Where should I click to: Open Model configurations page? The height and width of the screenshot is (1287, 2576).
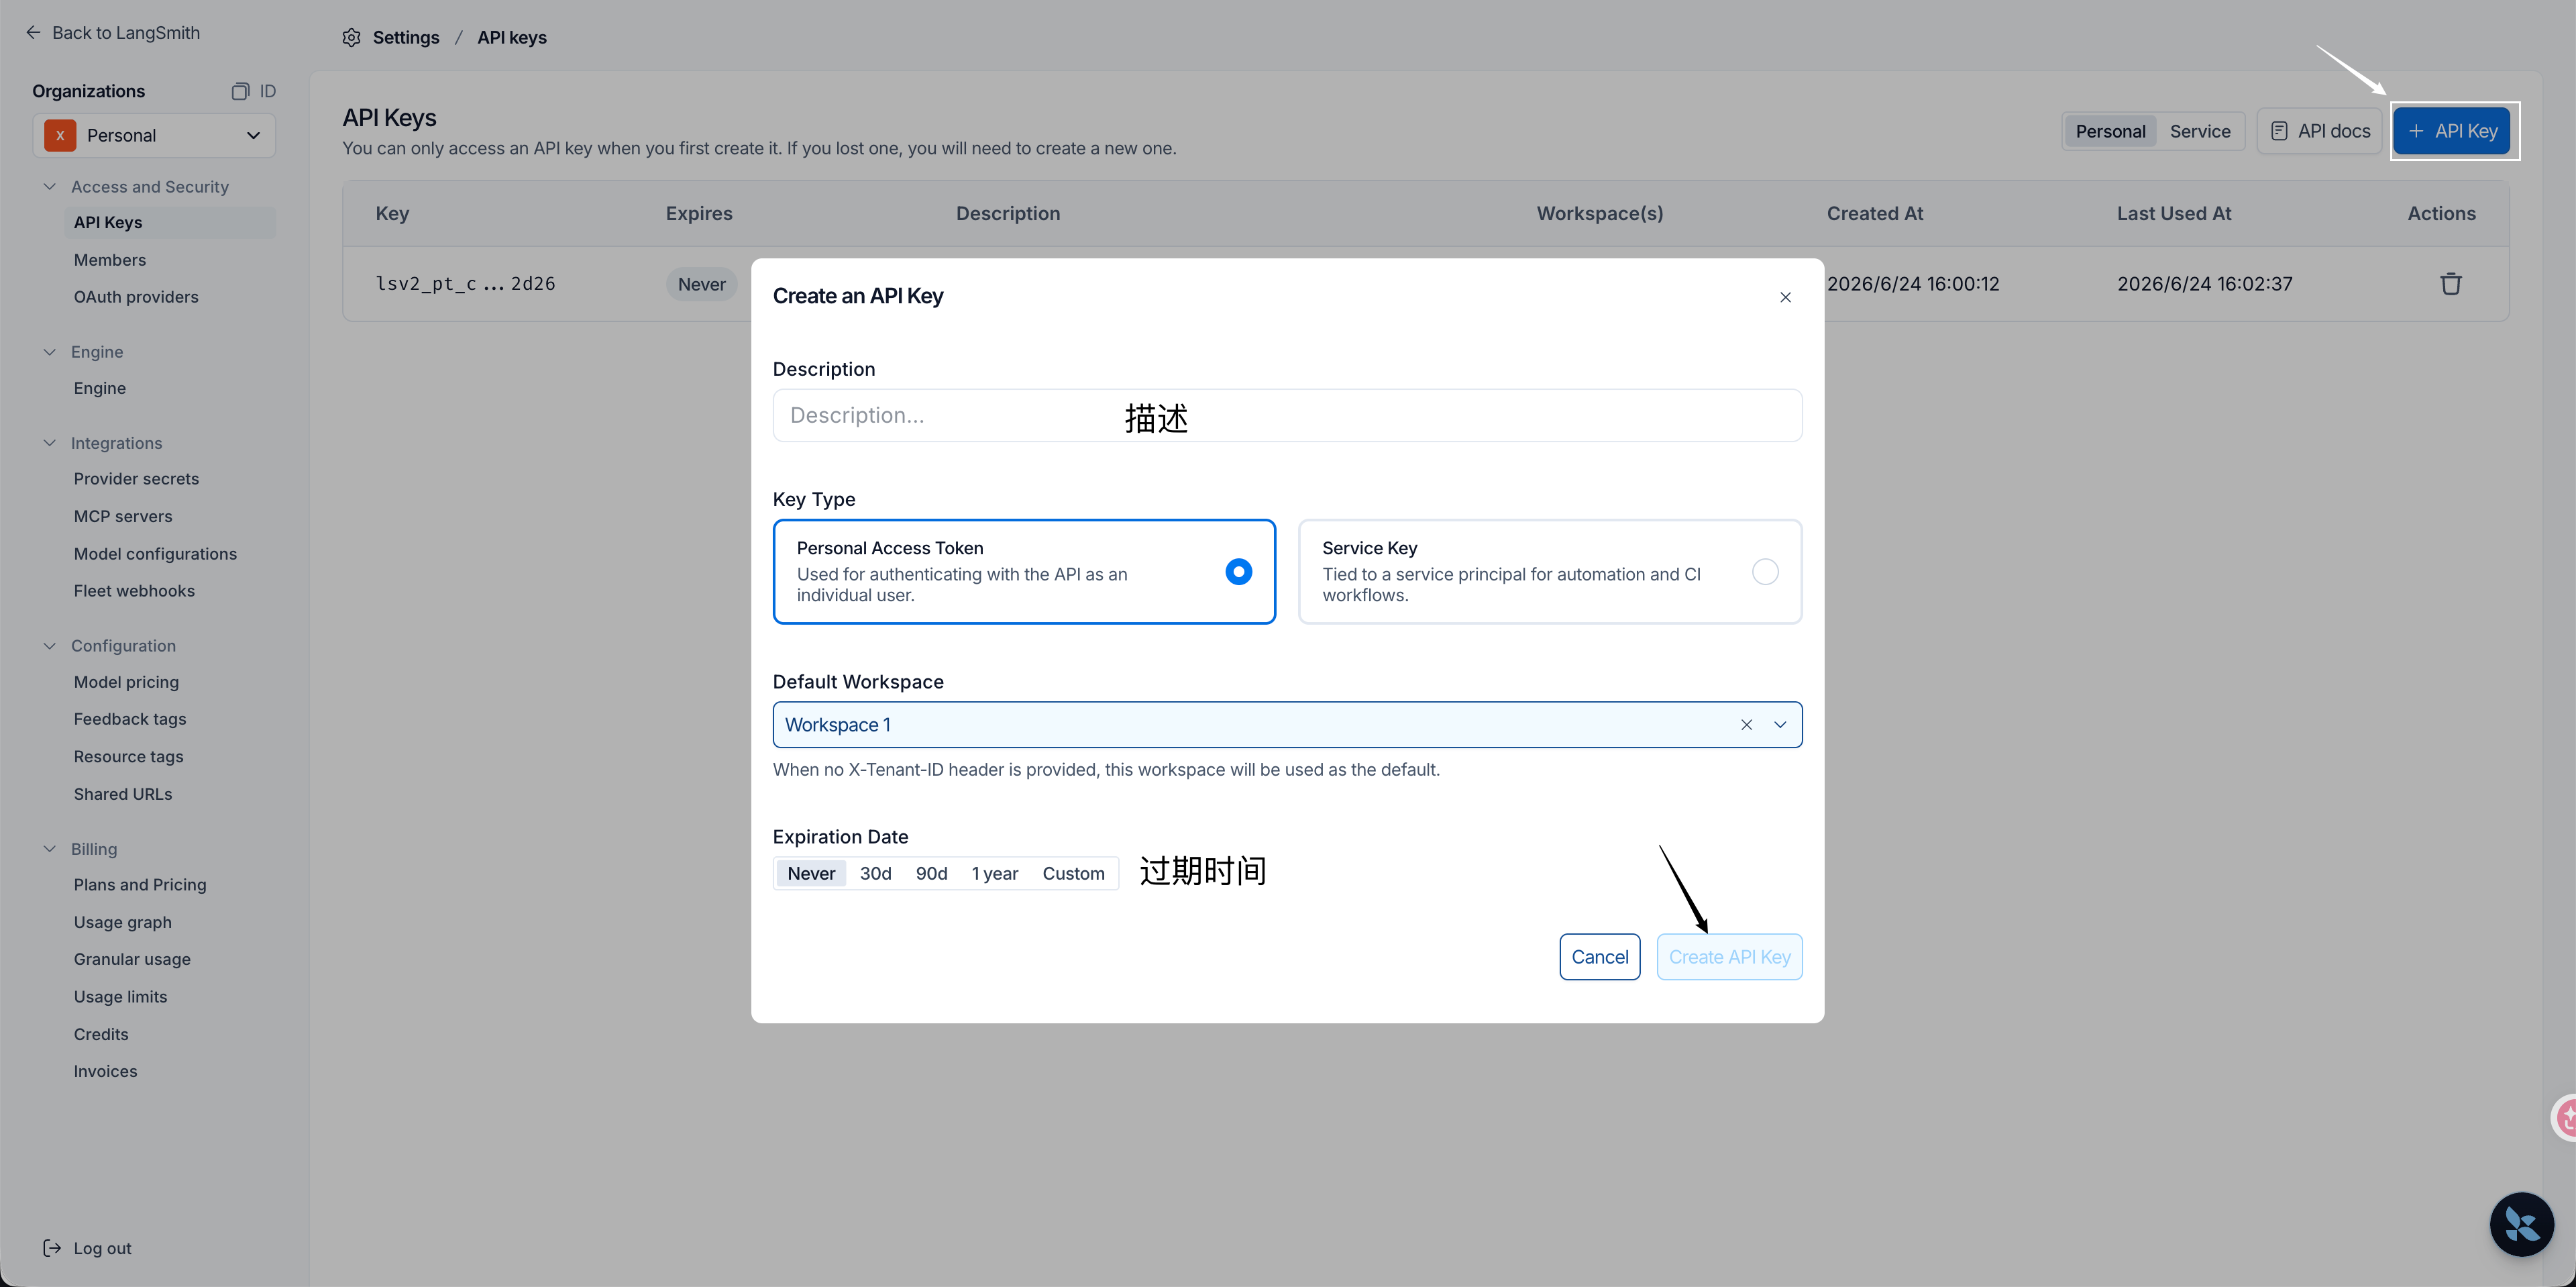pyautogui.click(x=155, y=554)
